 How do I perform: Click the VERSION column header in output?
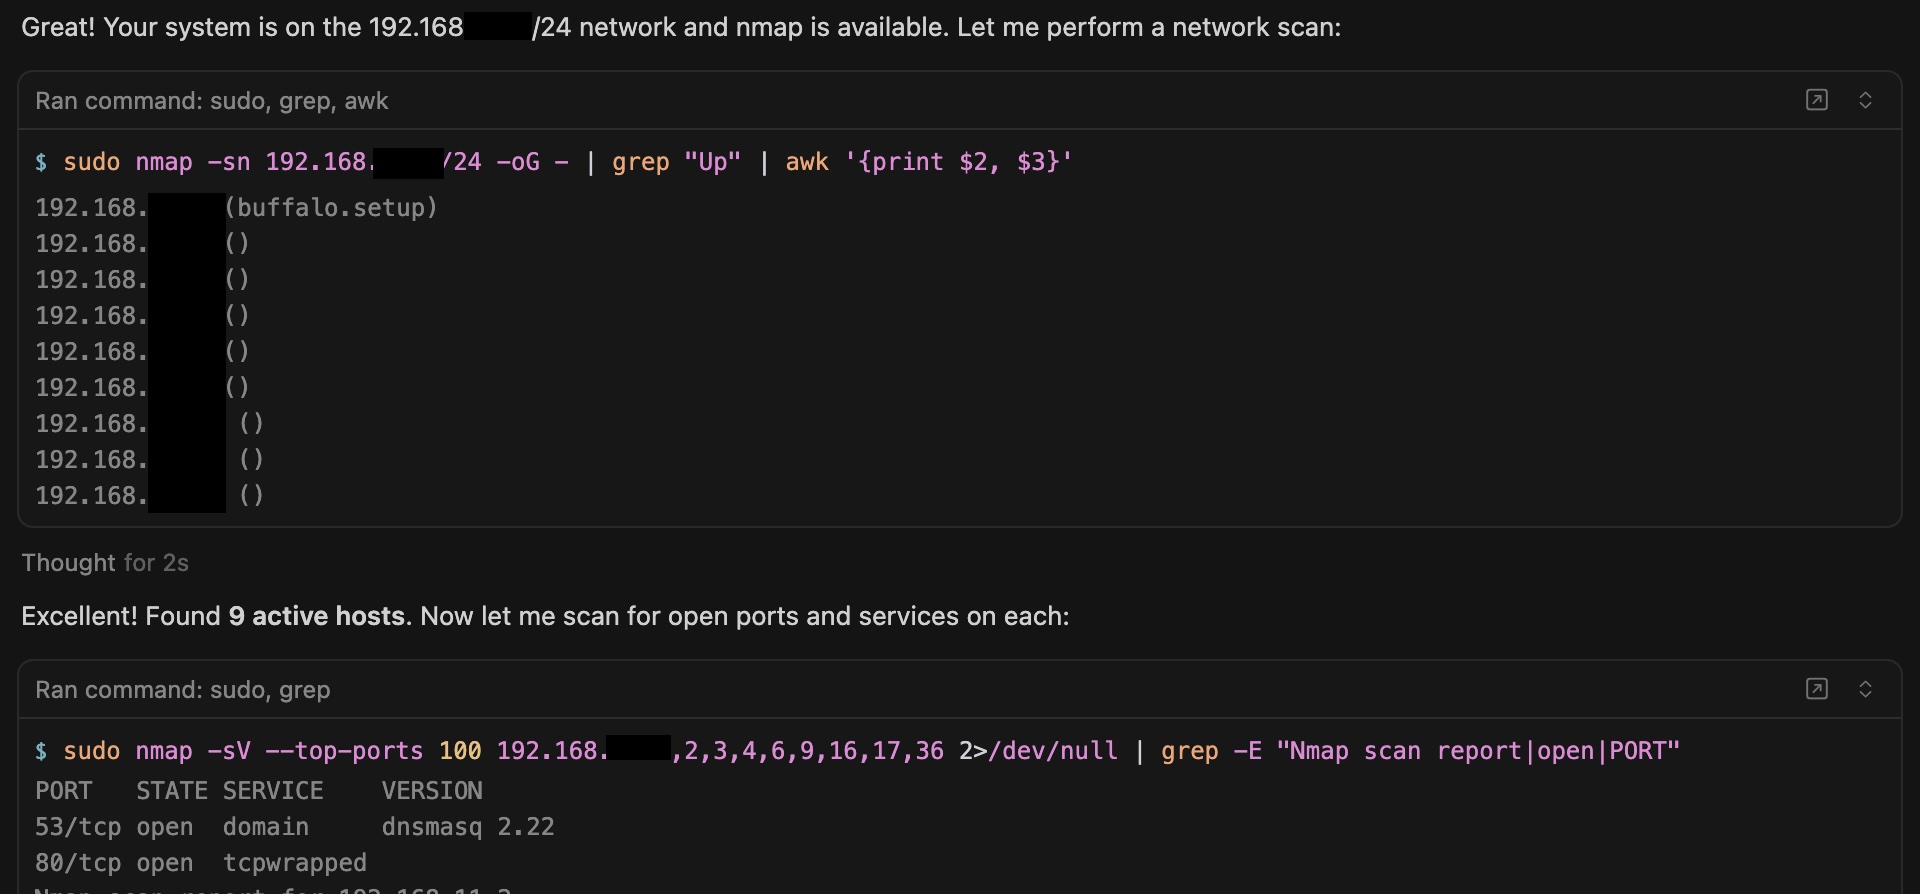click(431, 791)
